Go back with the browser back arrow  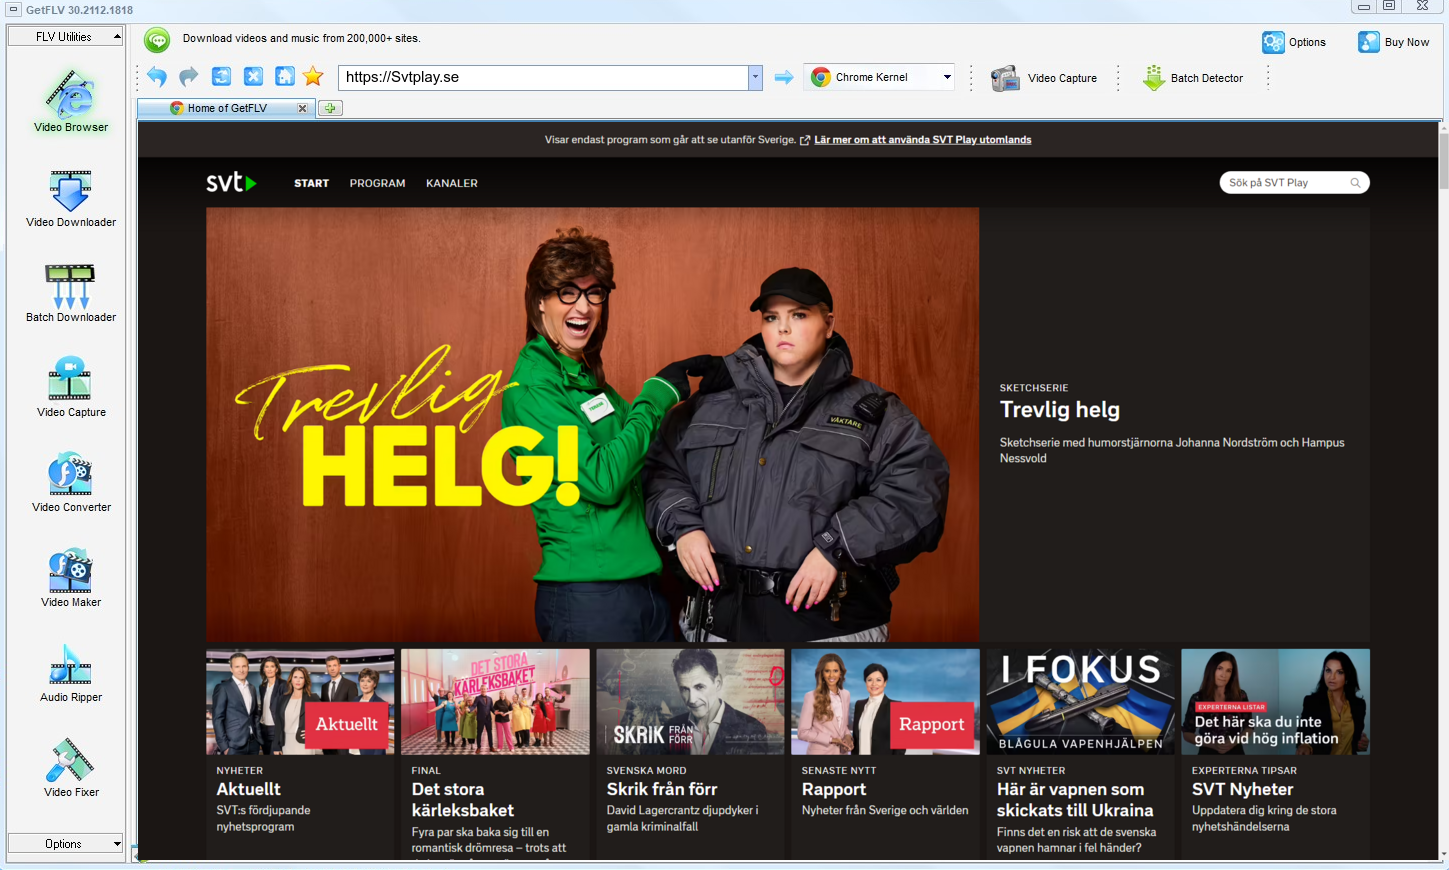pyautogui.click(x=157, y=77)
